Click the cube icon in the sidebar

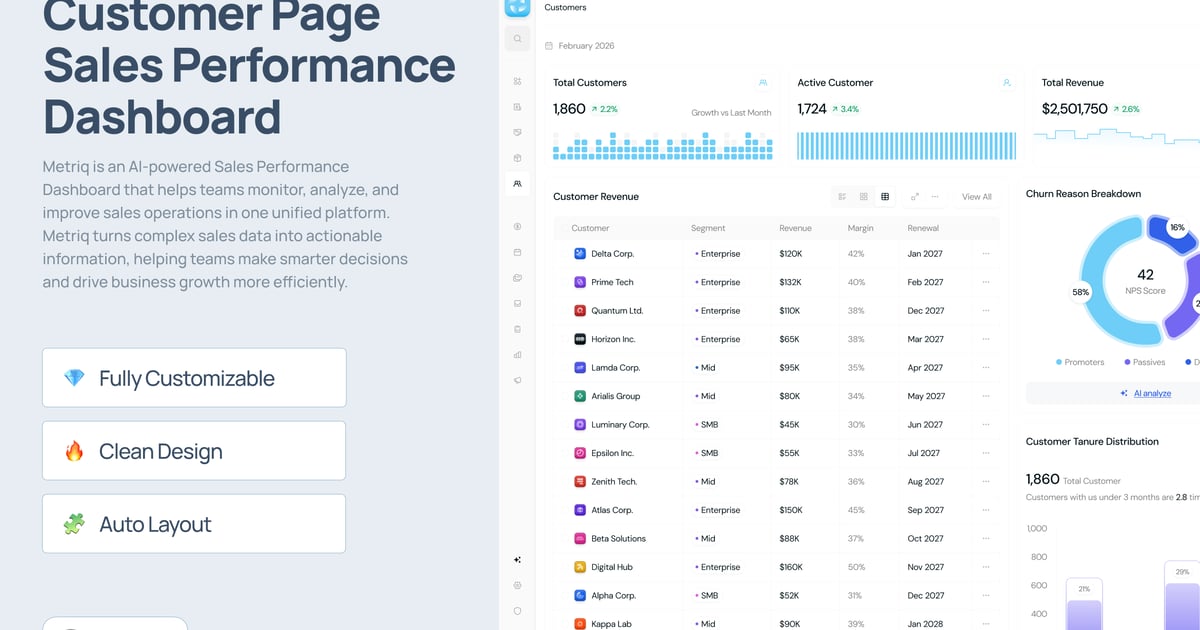(x=517, y=157)
